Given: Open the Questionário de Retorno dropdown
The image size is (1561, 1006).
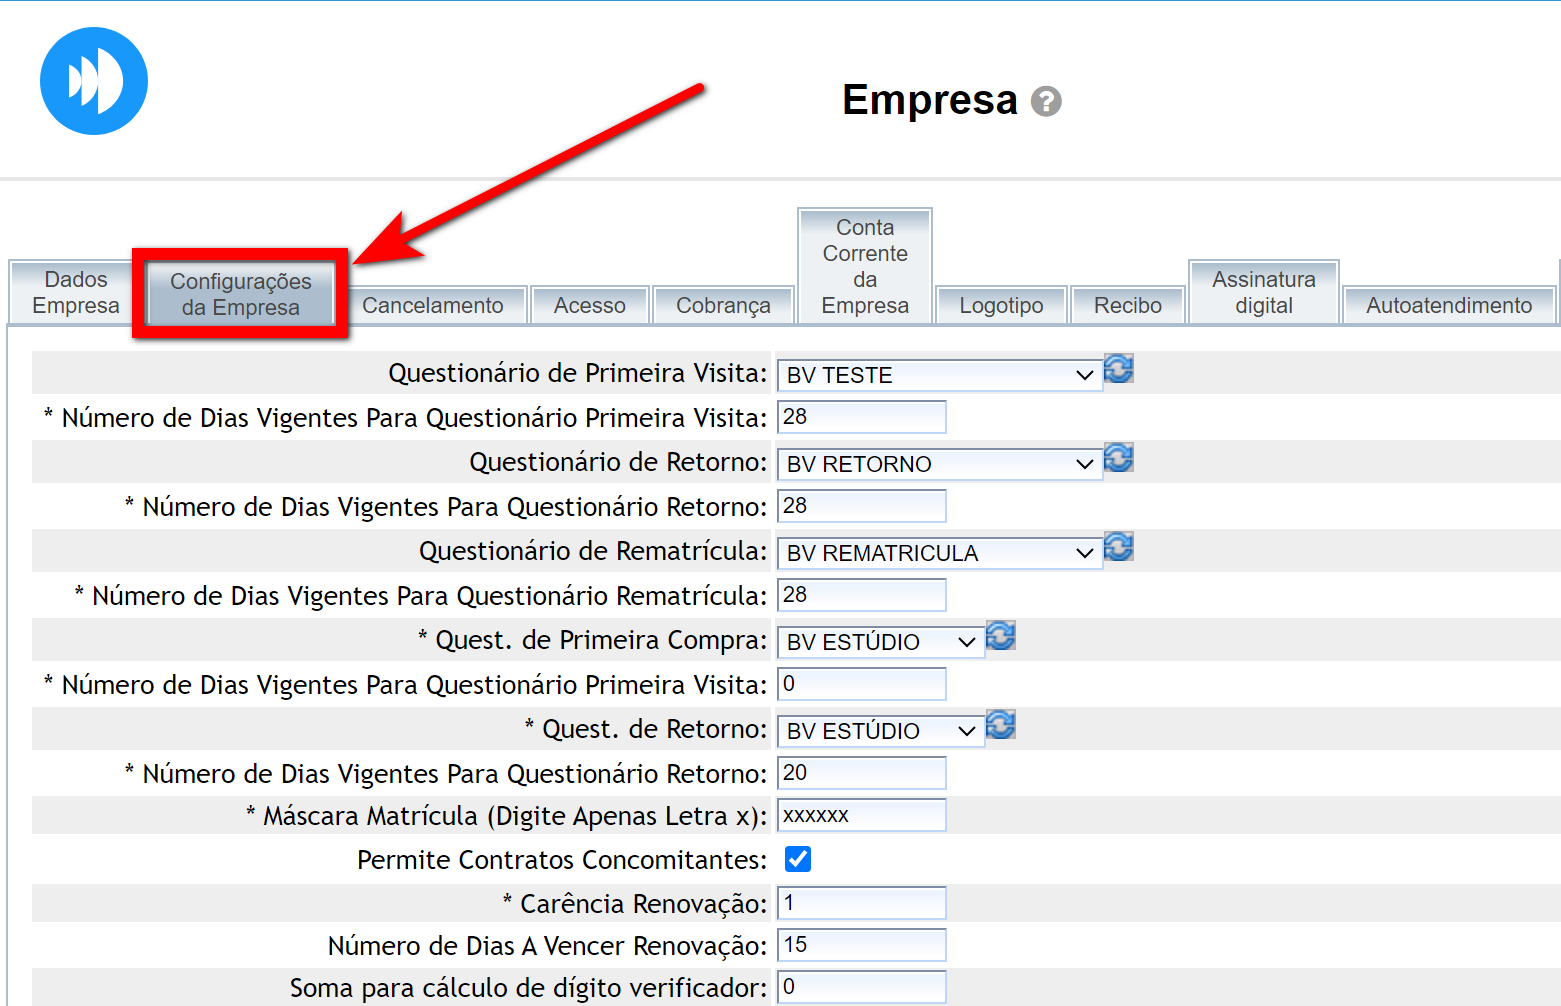Looking at the screenshot, I should 939,464.
